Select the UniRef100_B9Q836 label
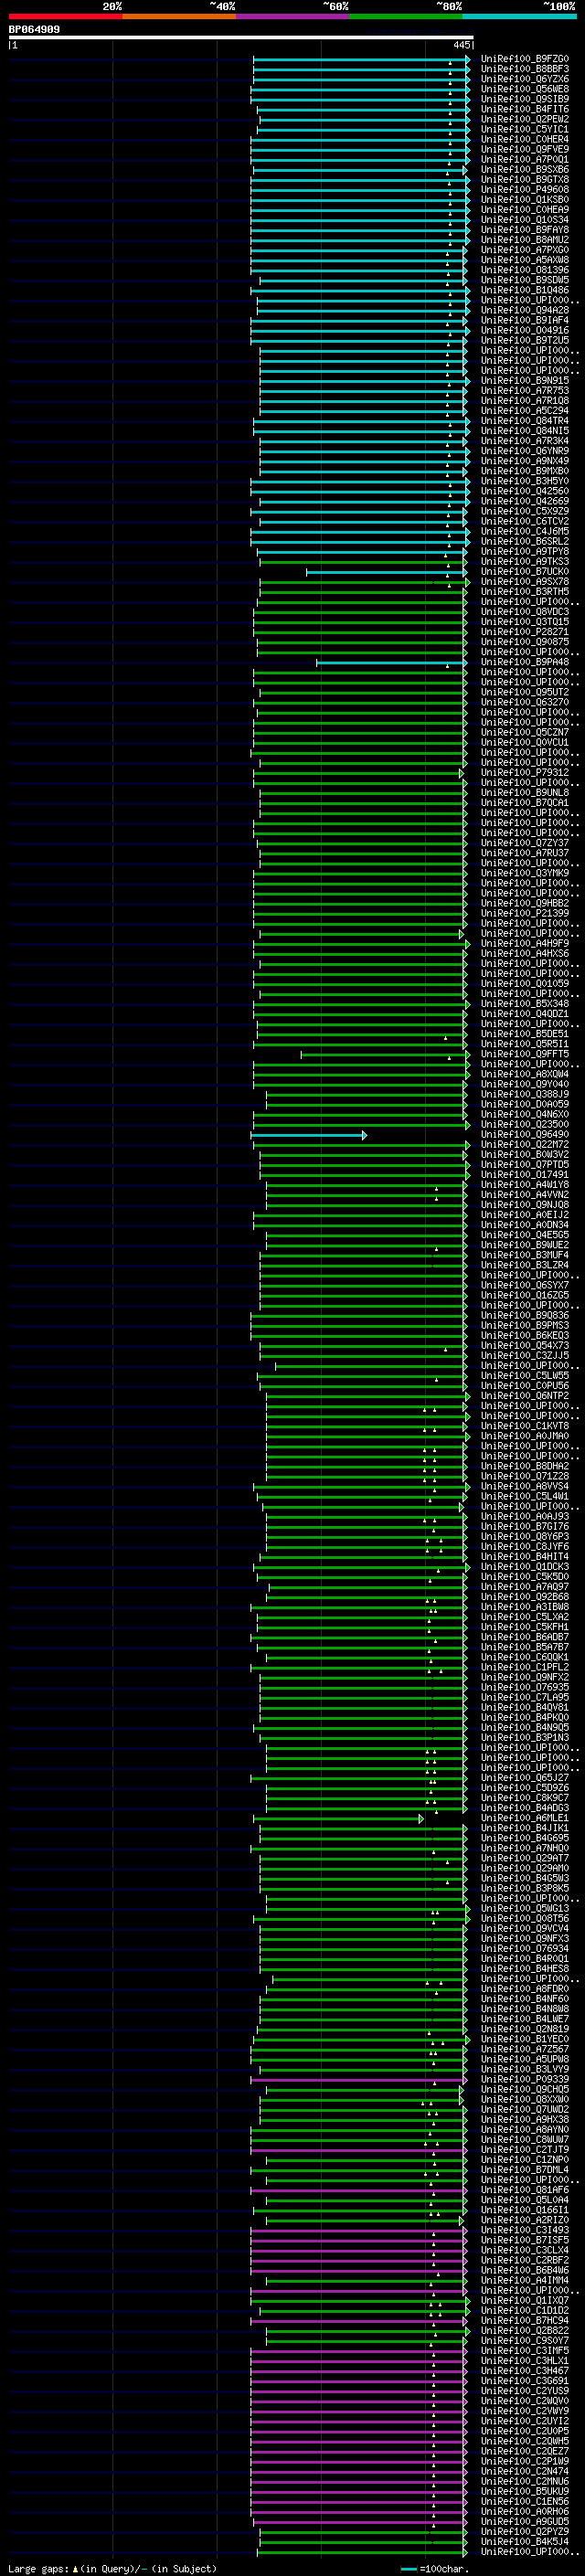The image size is (585, 2576). point(525,1315)
